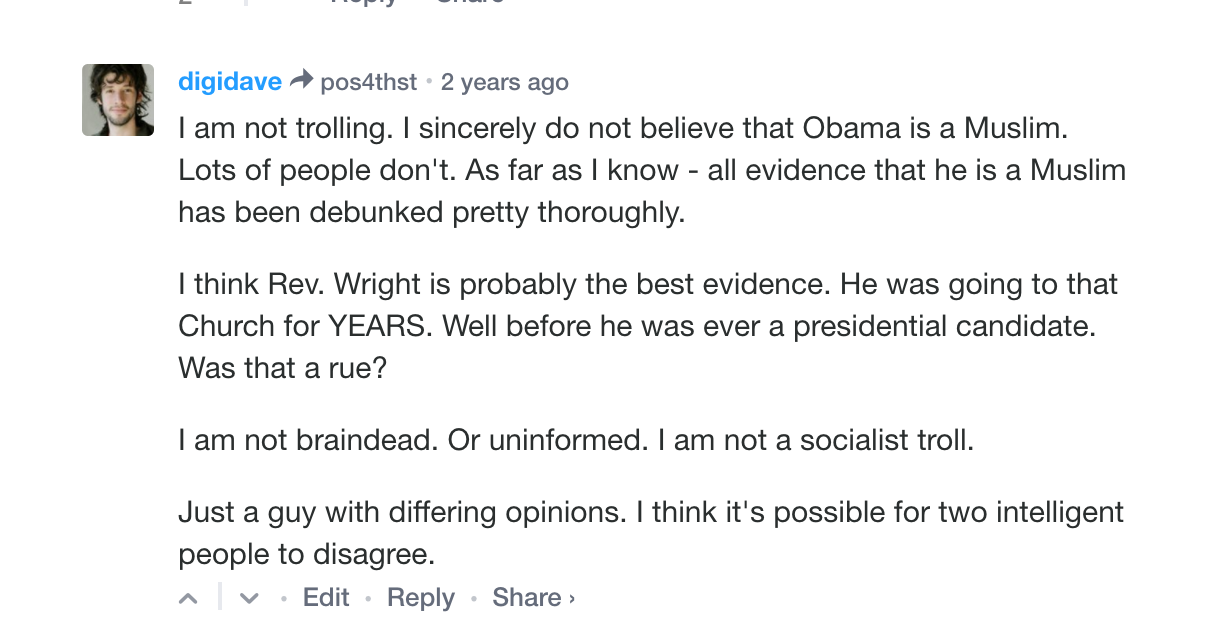Click the last line "people to disagree."
Viewport: 1218px width, 630px height.
[x=307, y=555]
